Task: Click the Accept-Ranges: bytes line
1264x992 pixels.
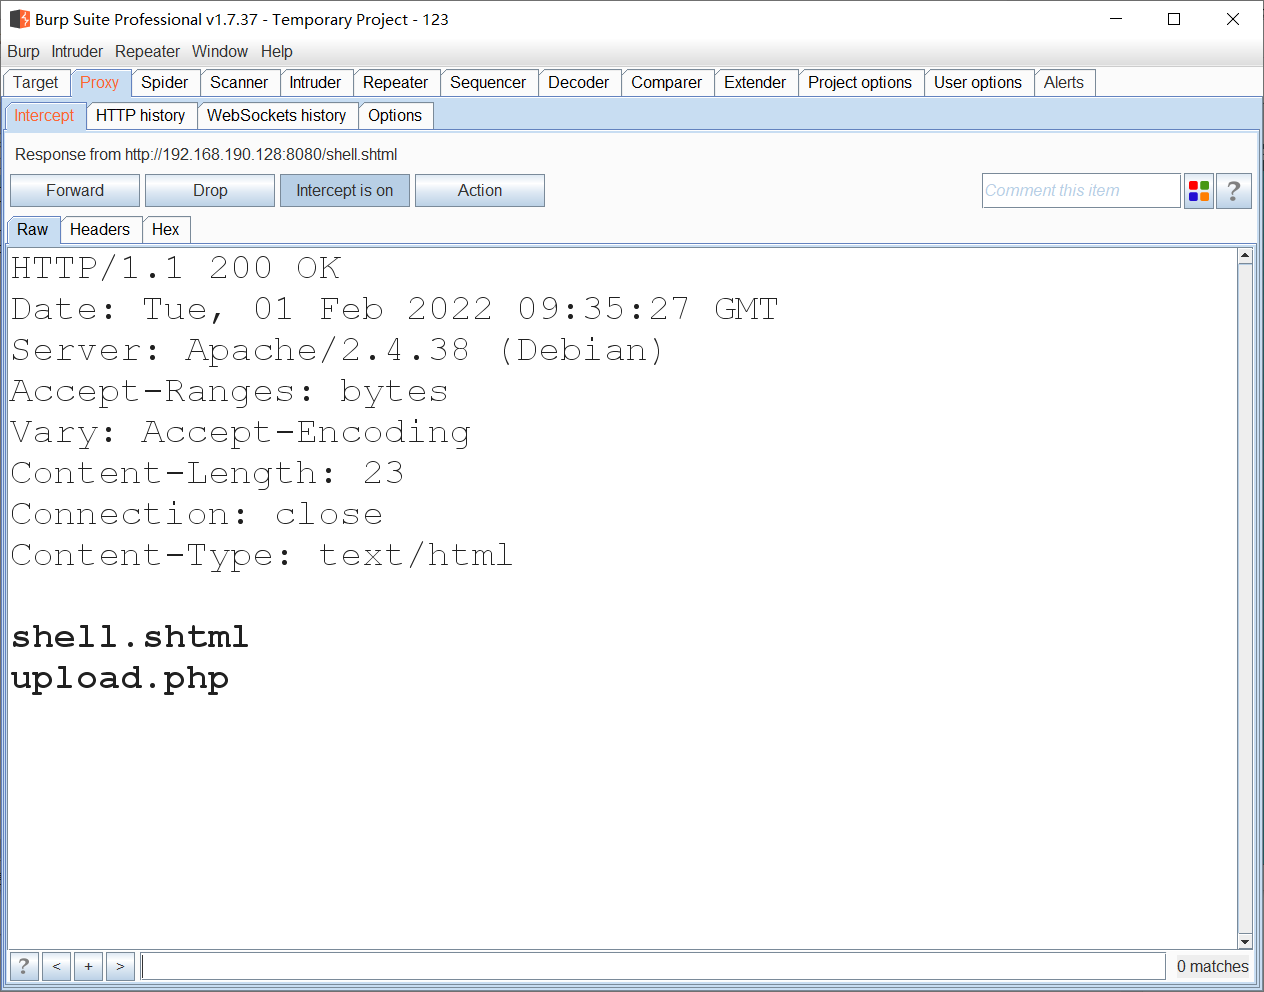Action: (x=229, y=391)
